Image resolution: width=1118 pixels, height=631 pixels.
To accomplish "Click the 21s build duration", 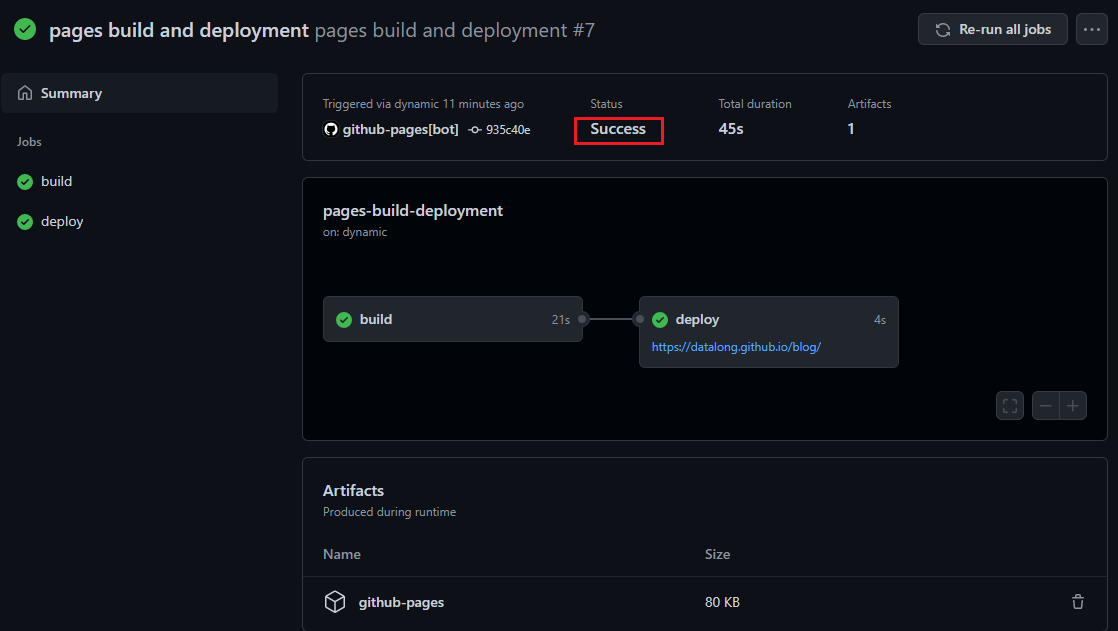I will point(560,320).
